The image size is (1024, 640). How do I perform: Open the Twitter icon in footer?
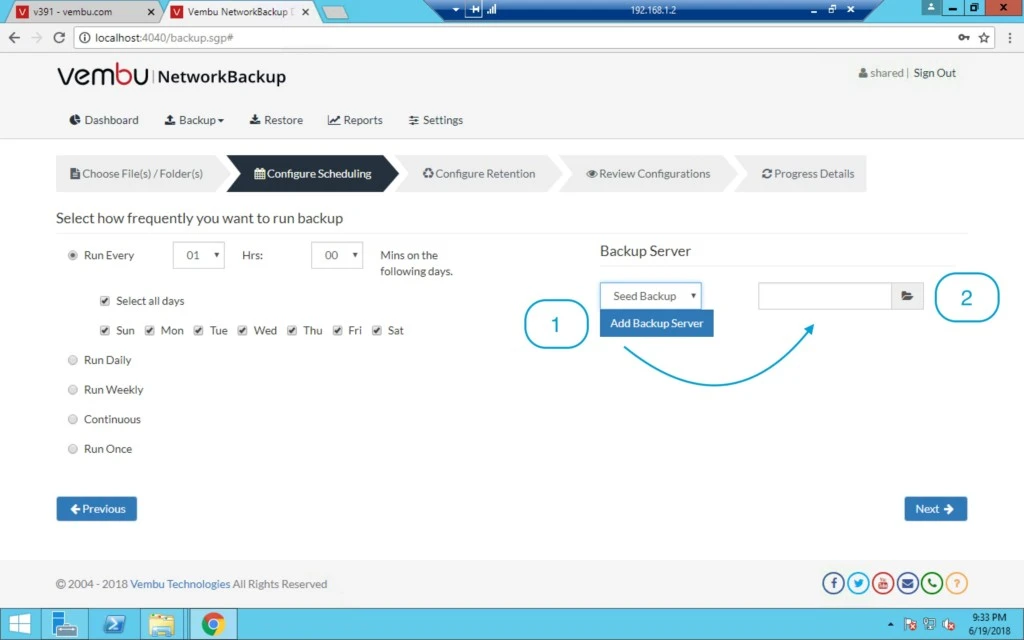[858, 583]
